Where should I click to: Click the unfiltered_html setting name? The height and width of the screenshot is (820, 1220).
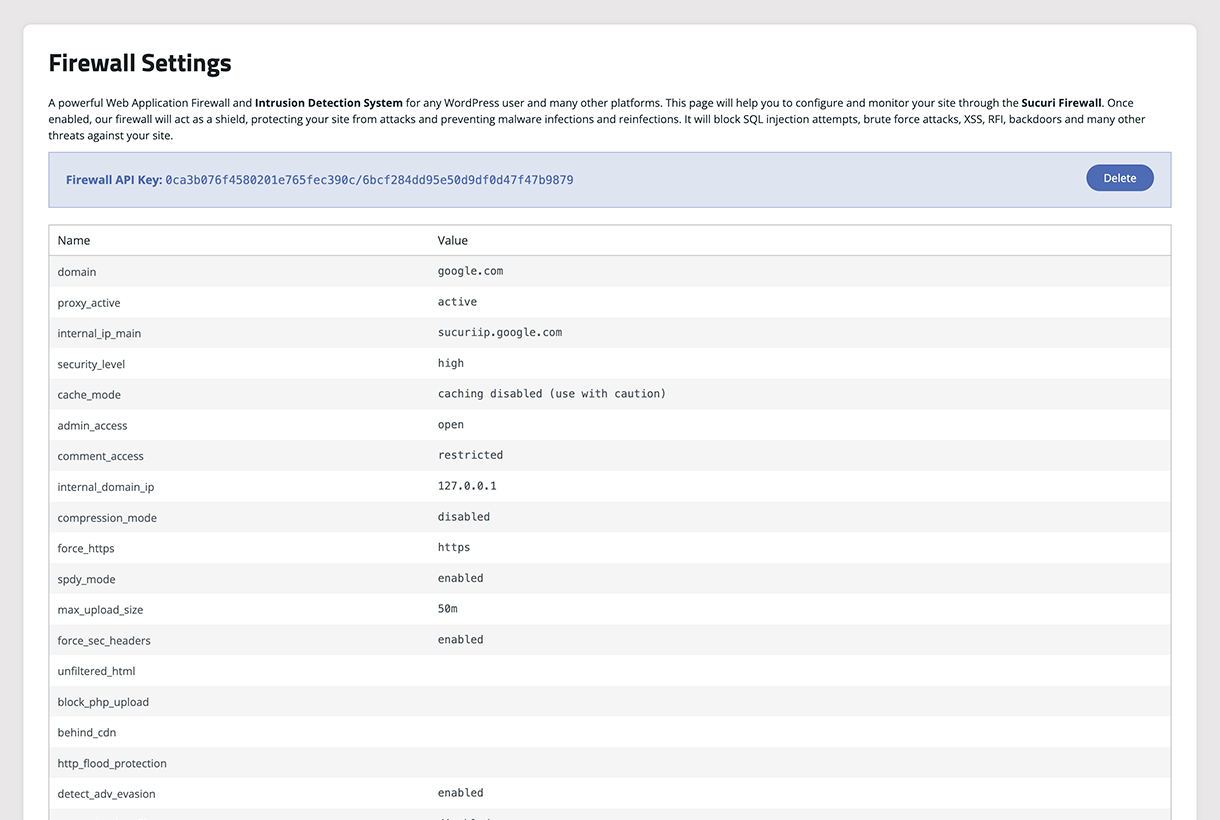pyautogui.click(x=96, y=671)
